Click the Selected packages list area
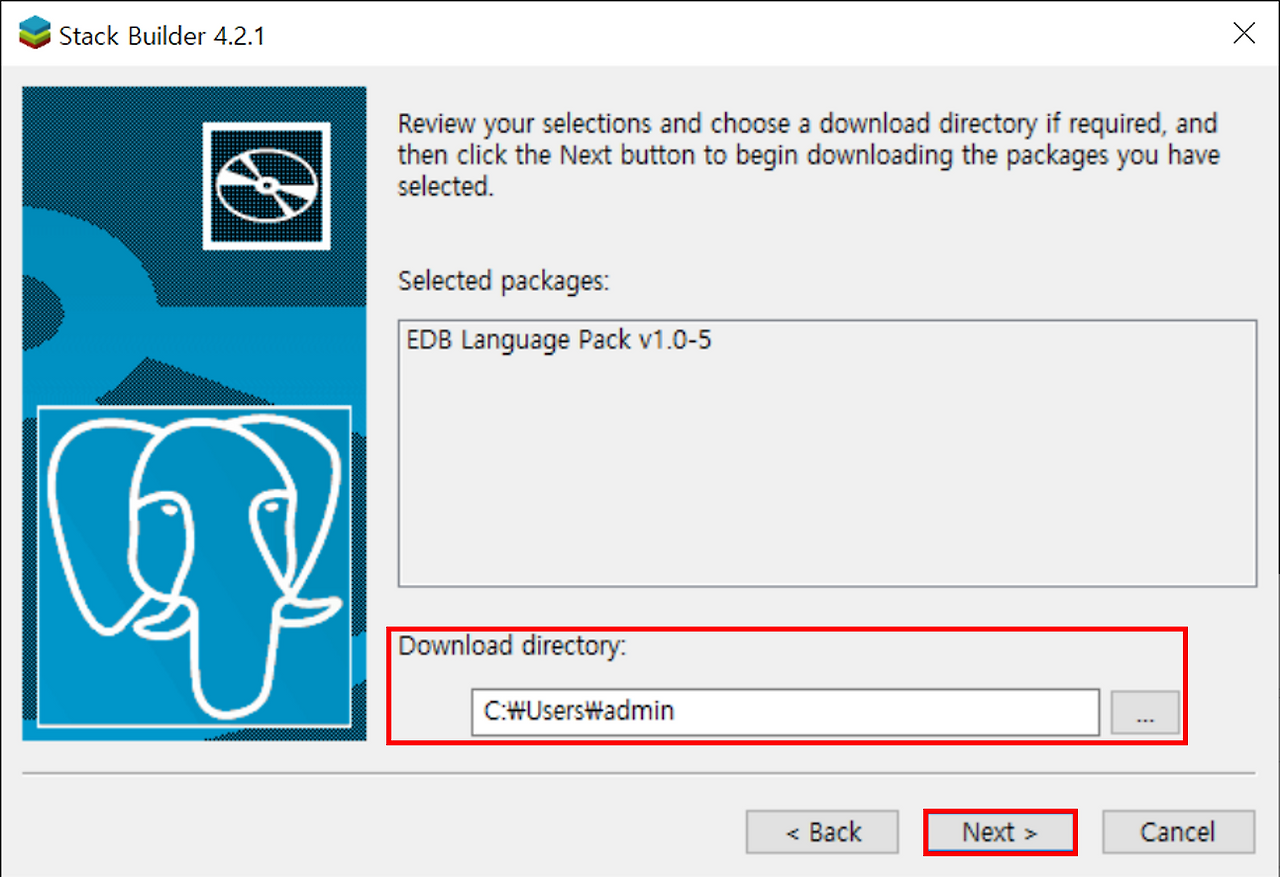This screenshot has height=877, width=1280. click(826, 450)
